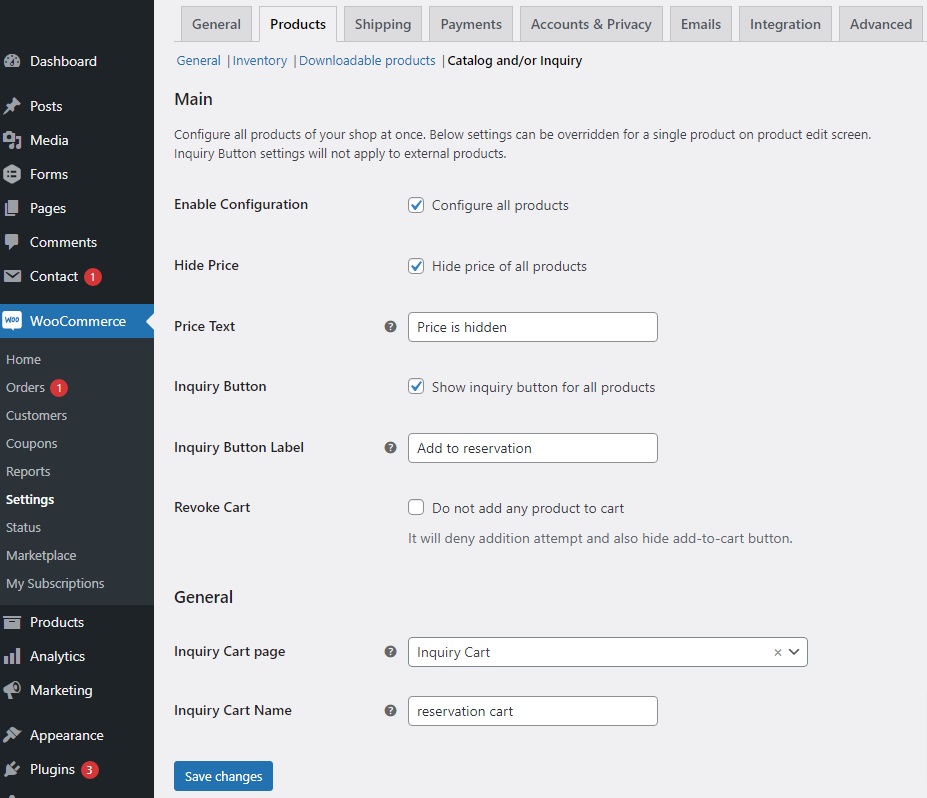
Task: Open the Downloadable products link
Action: tap(367, 61)
